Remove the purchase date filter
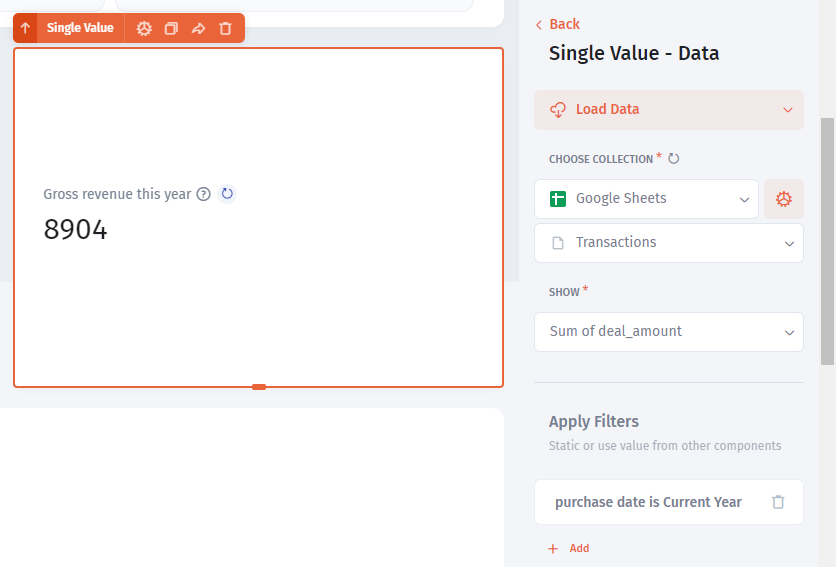 click(x=778, y=502)
